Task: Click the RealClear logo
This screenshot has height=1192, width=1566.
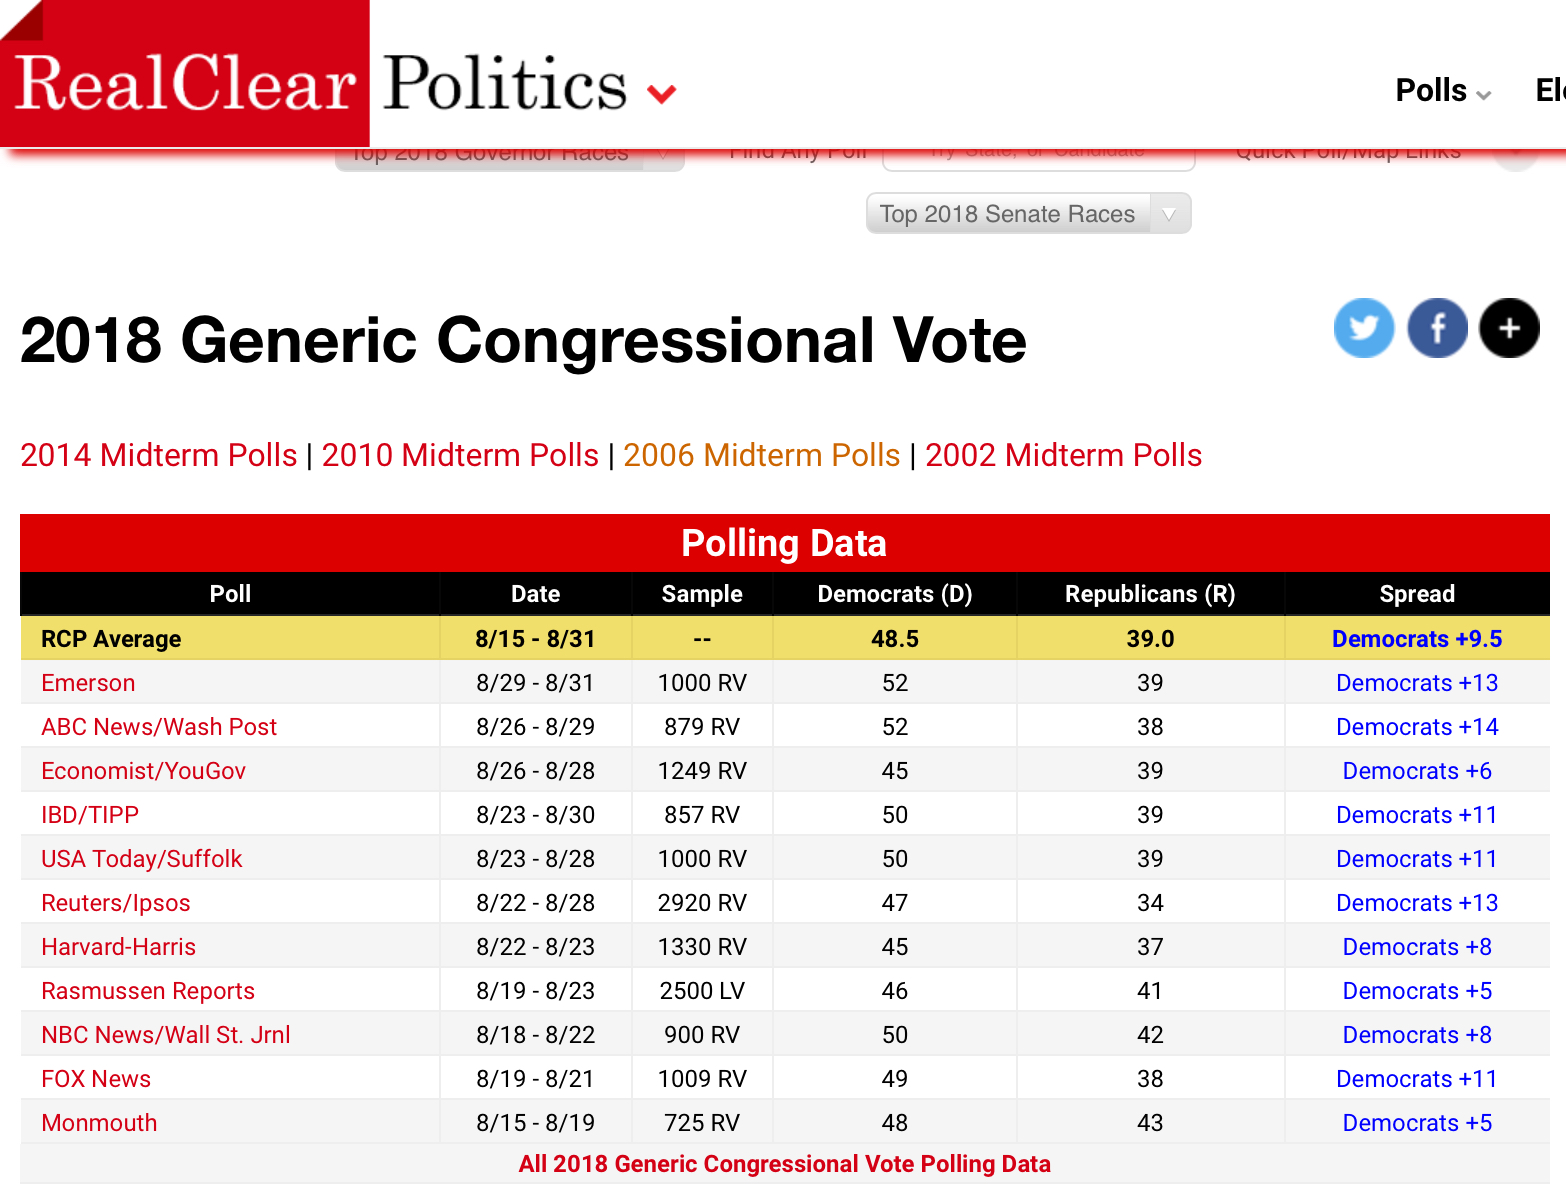Action: pyautogui.click(x=185, y=82)
